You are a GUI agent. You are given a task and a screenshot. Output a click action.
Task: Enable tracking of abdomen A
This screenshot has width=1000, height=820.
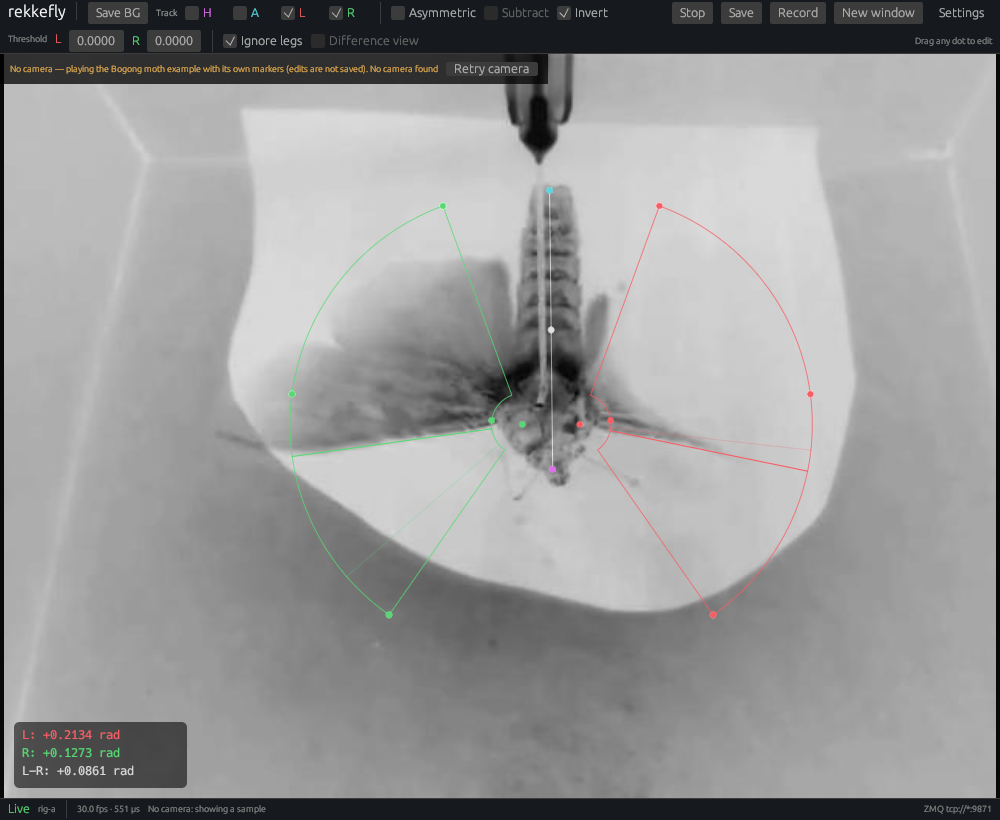(x=240, y=13)
